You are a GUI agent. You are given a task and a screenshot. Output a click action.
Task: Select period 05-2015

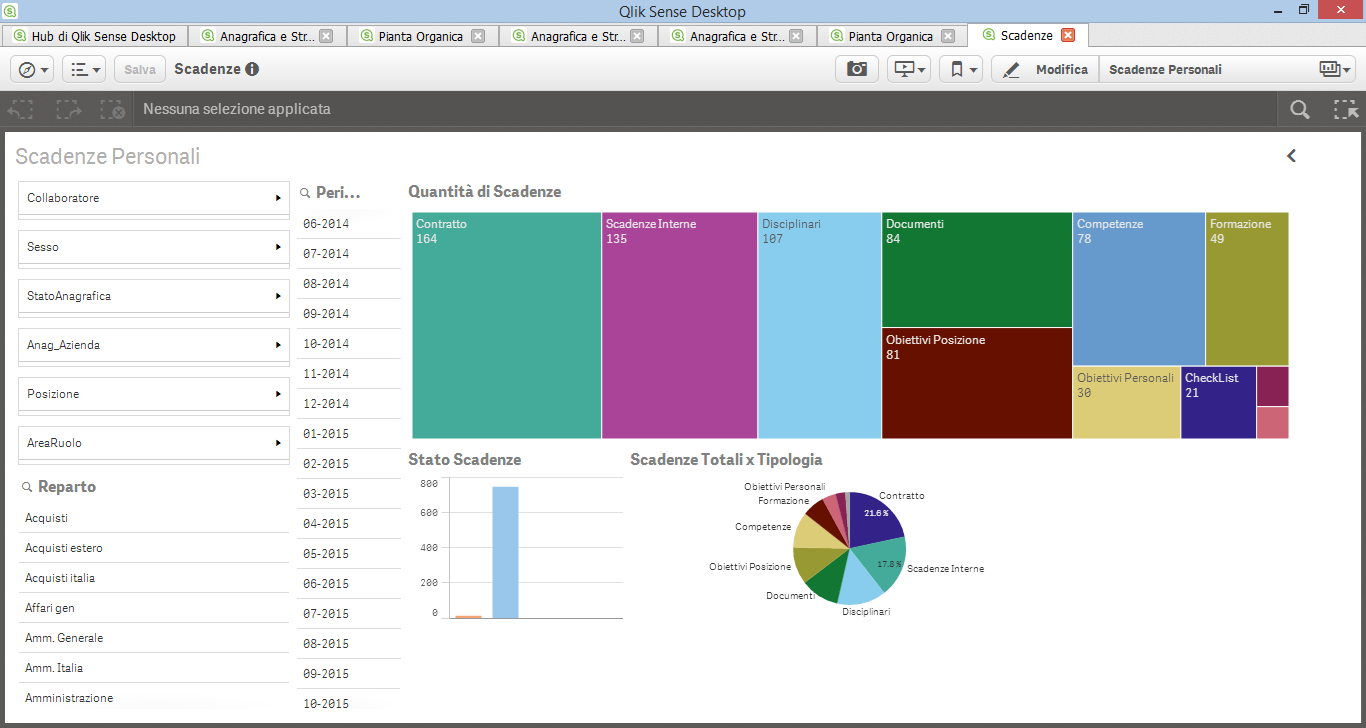coord(349,554)
